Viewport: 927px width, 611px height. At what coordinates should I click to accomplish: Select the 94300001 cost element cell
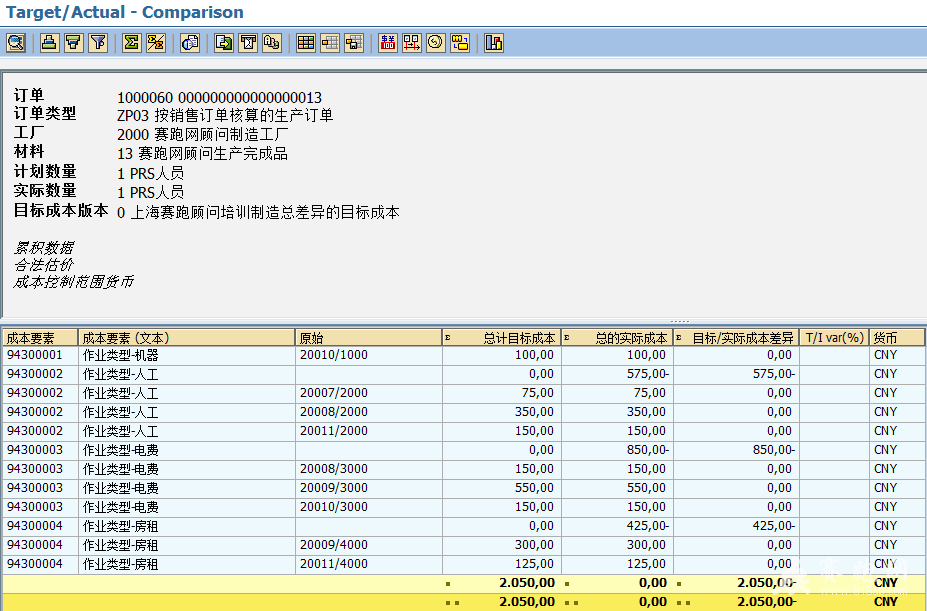(40, 355)
